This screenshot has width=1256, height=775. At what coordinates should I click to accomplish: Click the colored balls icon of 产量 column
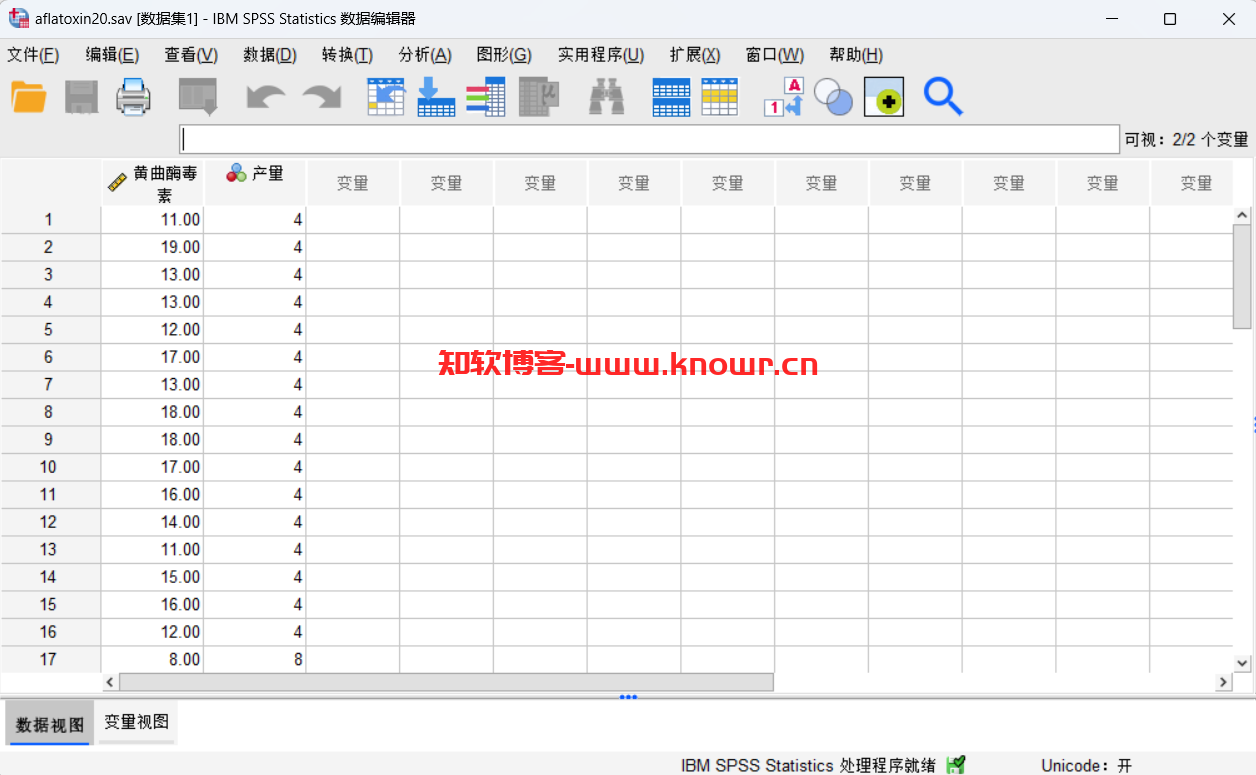point(236,173)
